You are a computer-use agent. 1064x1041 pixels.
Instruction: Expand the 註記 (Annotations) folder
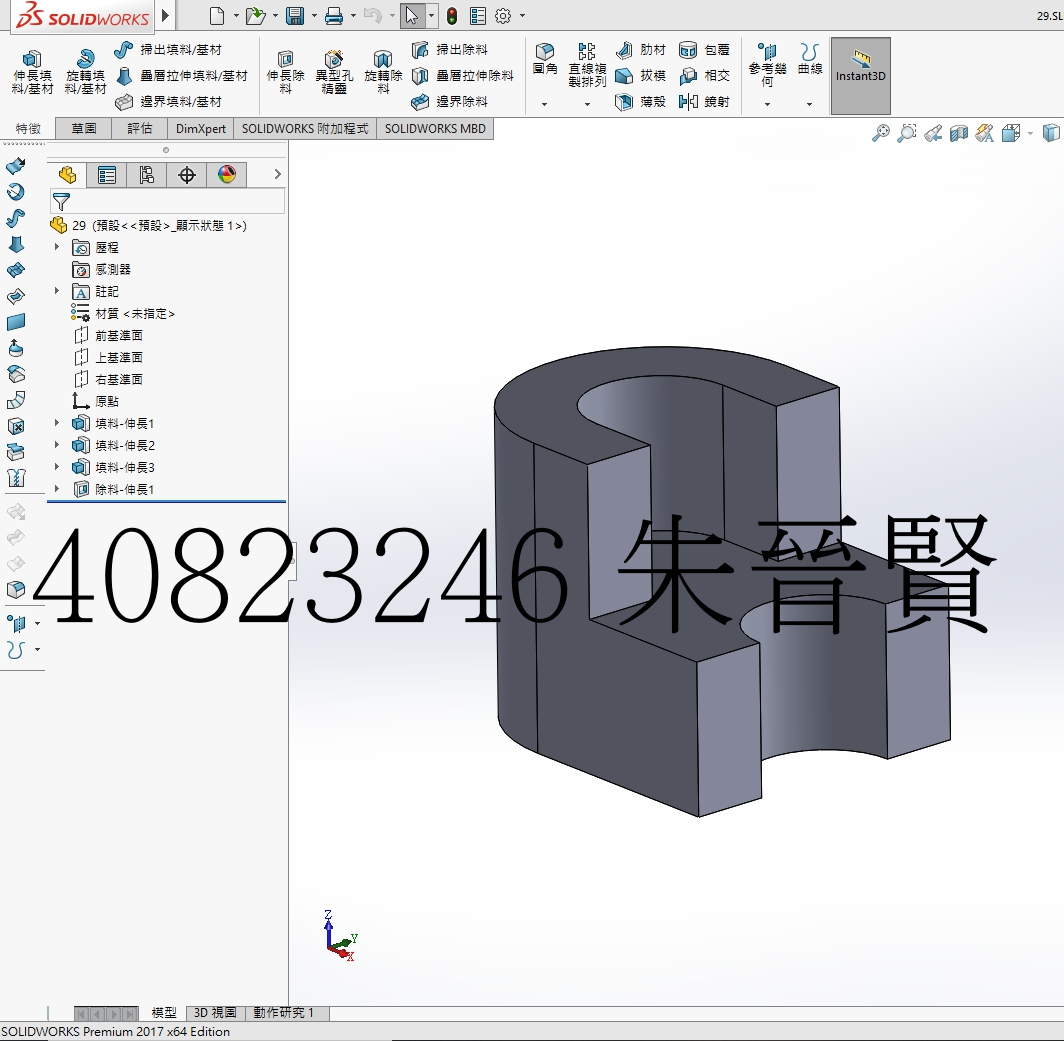(57, 291)
